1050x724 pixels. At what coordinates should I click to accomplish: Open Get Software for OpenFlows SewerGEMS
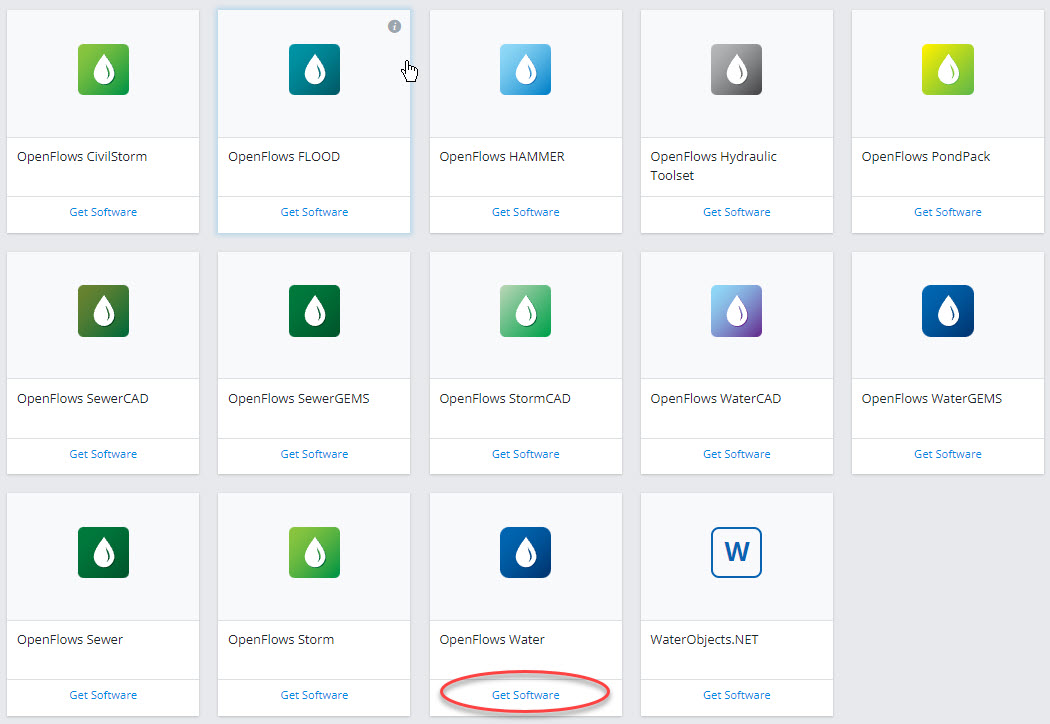[x=314, y=453]
